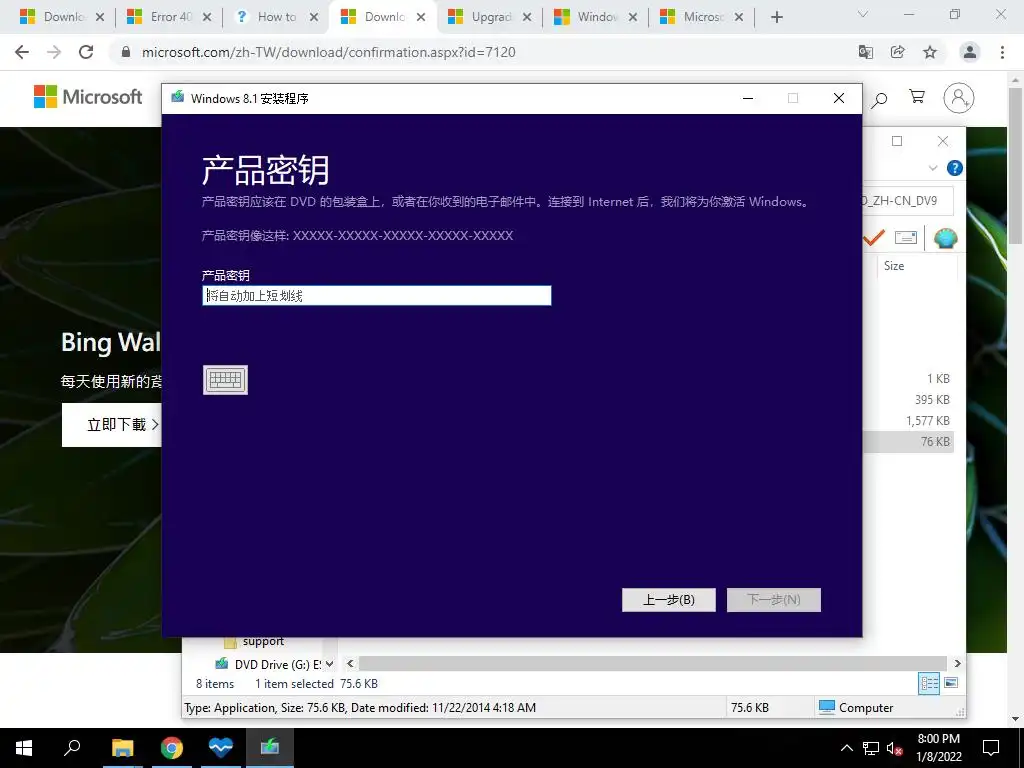Expand the Explorer ribbon chevron
The width and height of the screenshot is (1024, 768).
(x=933, y=168)
